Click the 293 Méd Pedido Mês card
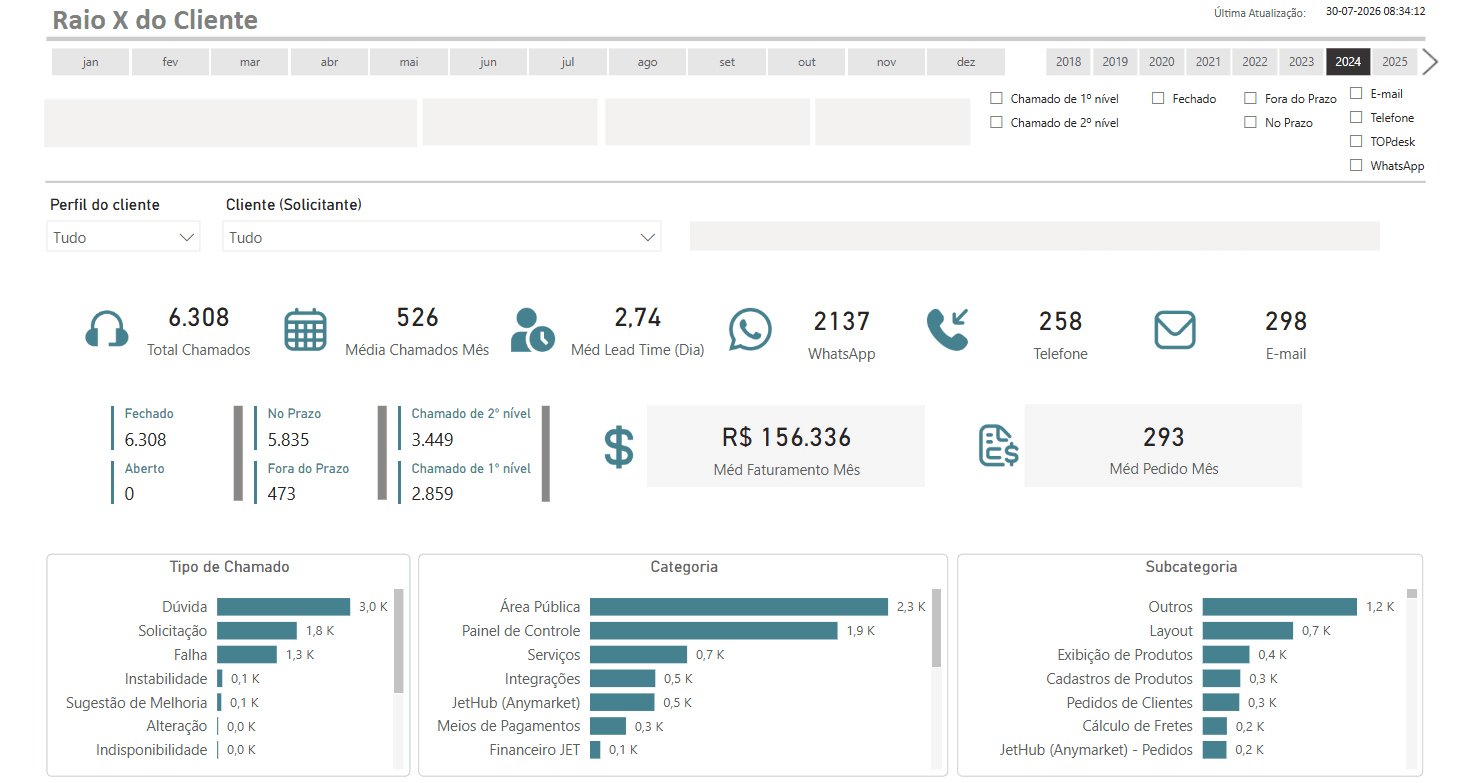 tap(1163, 446)
